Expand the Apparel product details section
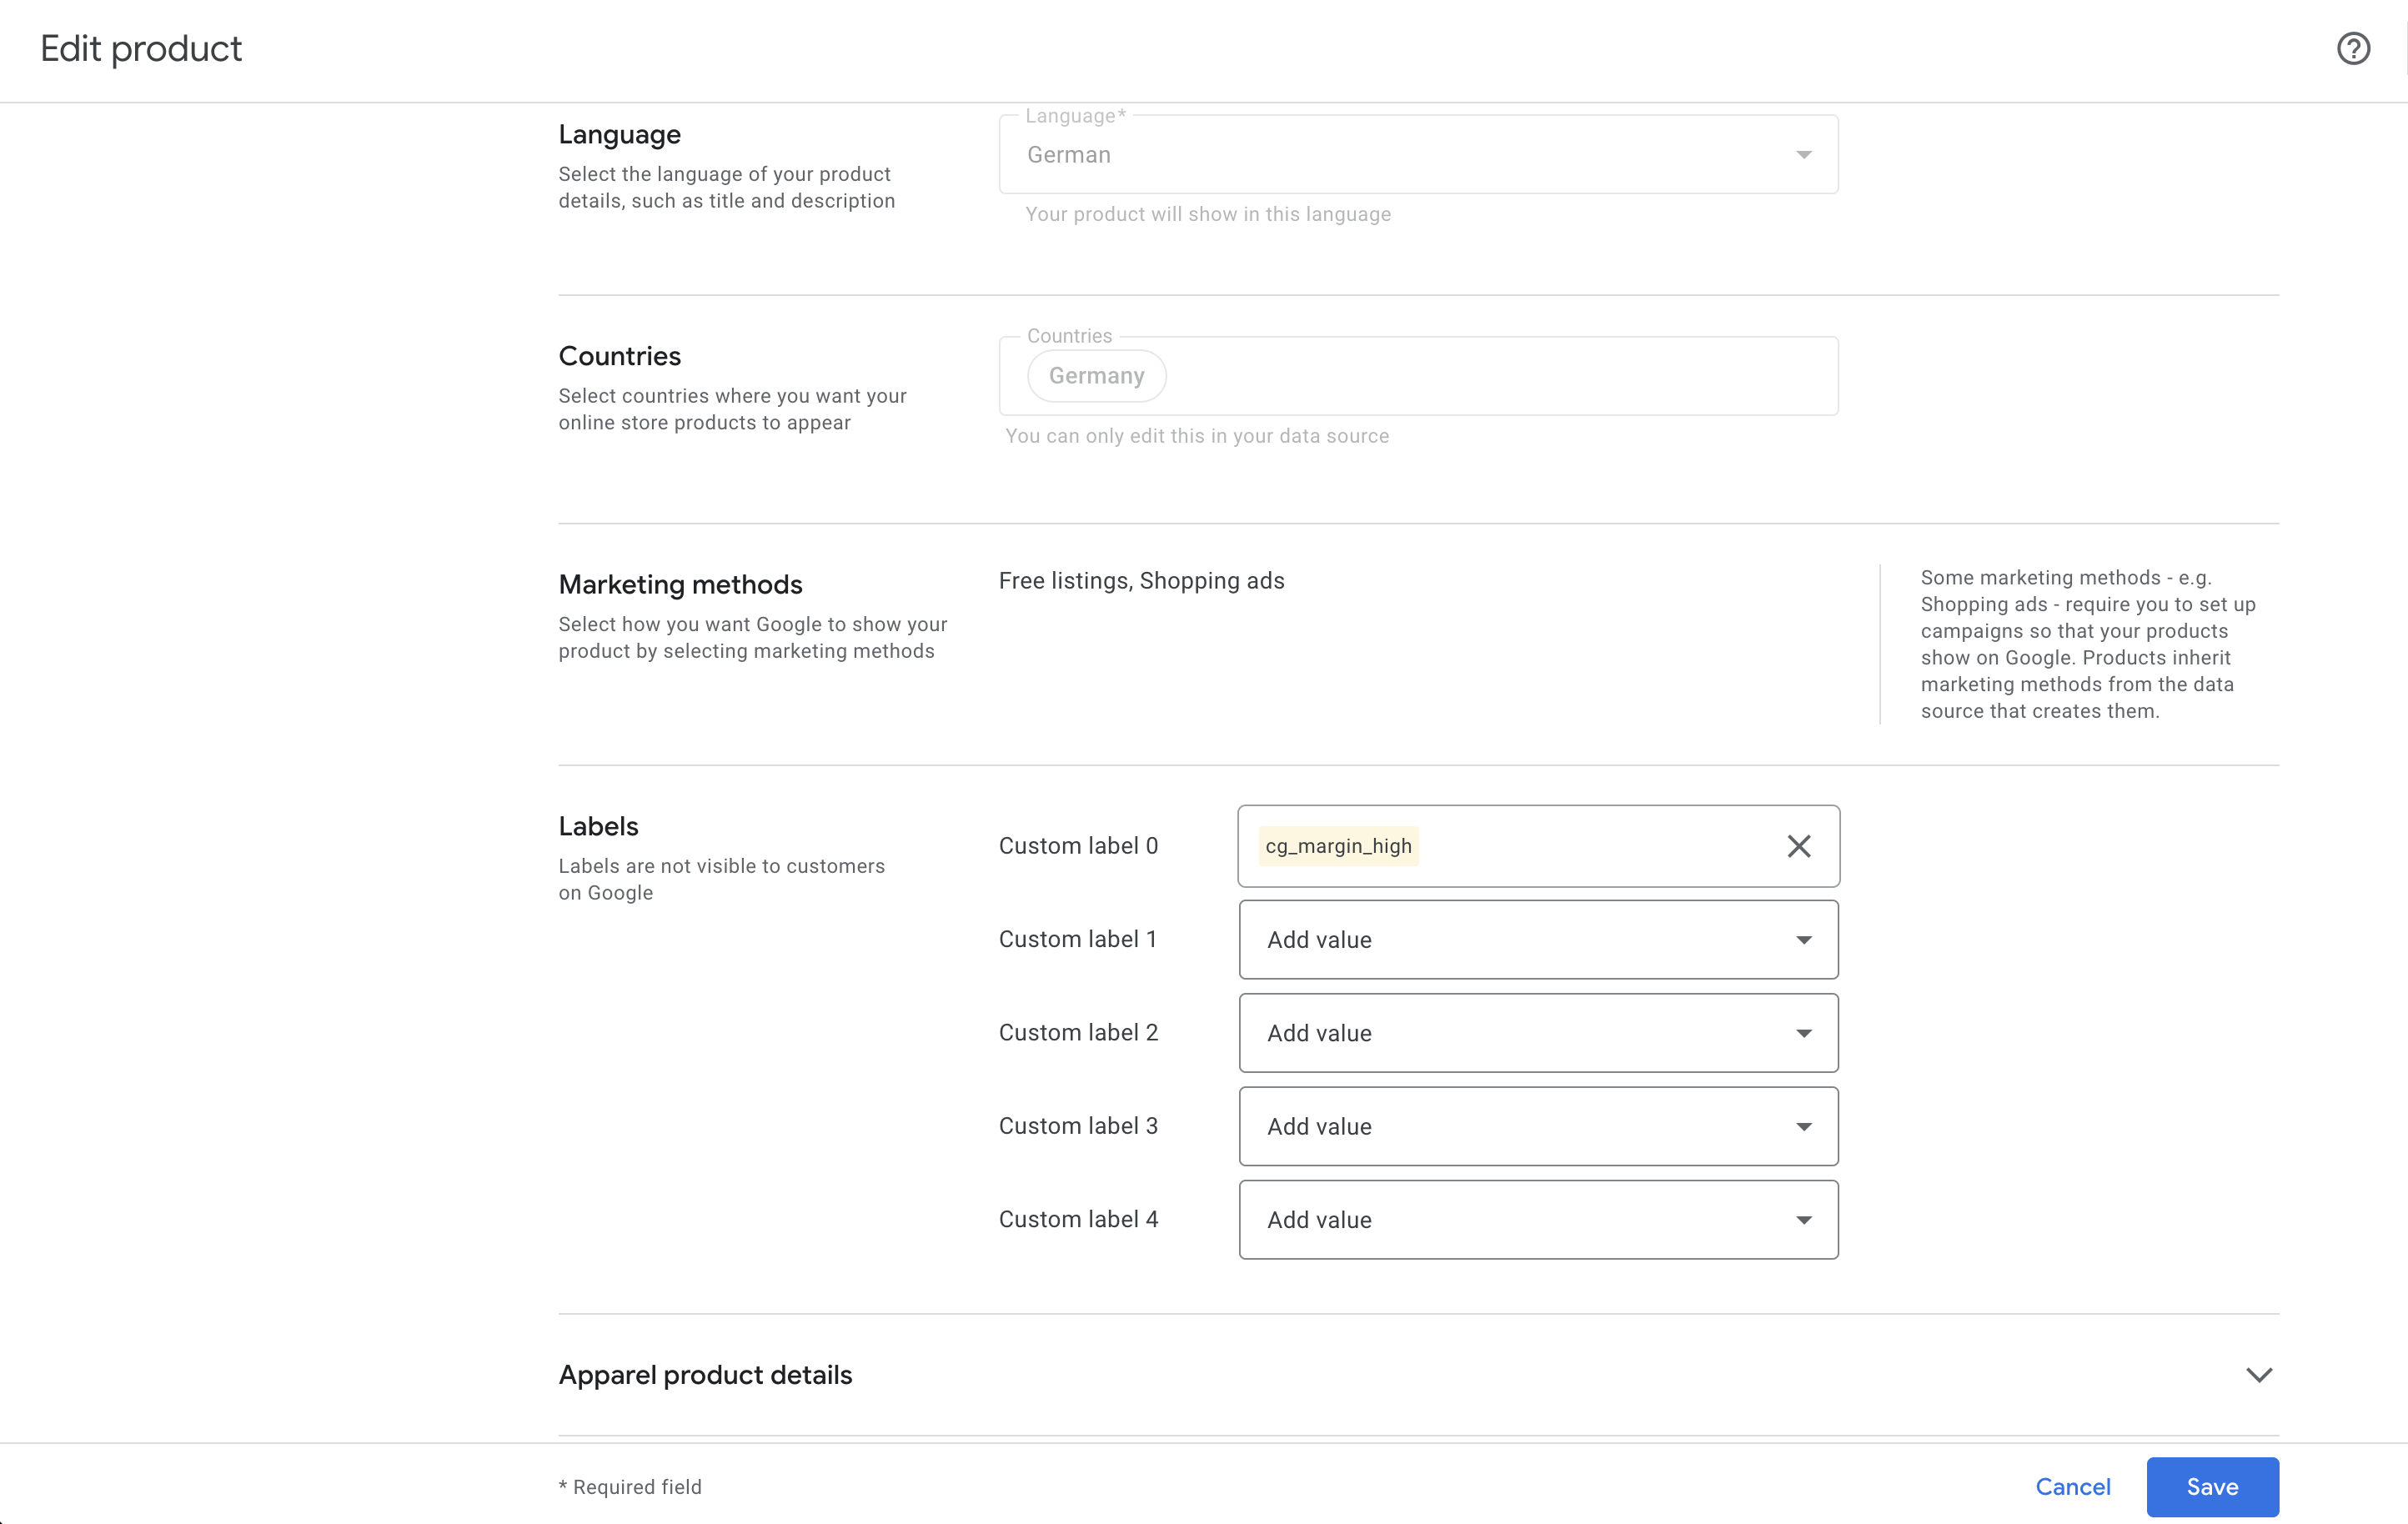2408x1524 pixels. tap(2259, 1375)
